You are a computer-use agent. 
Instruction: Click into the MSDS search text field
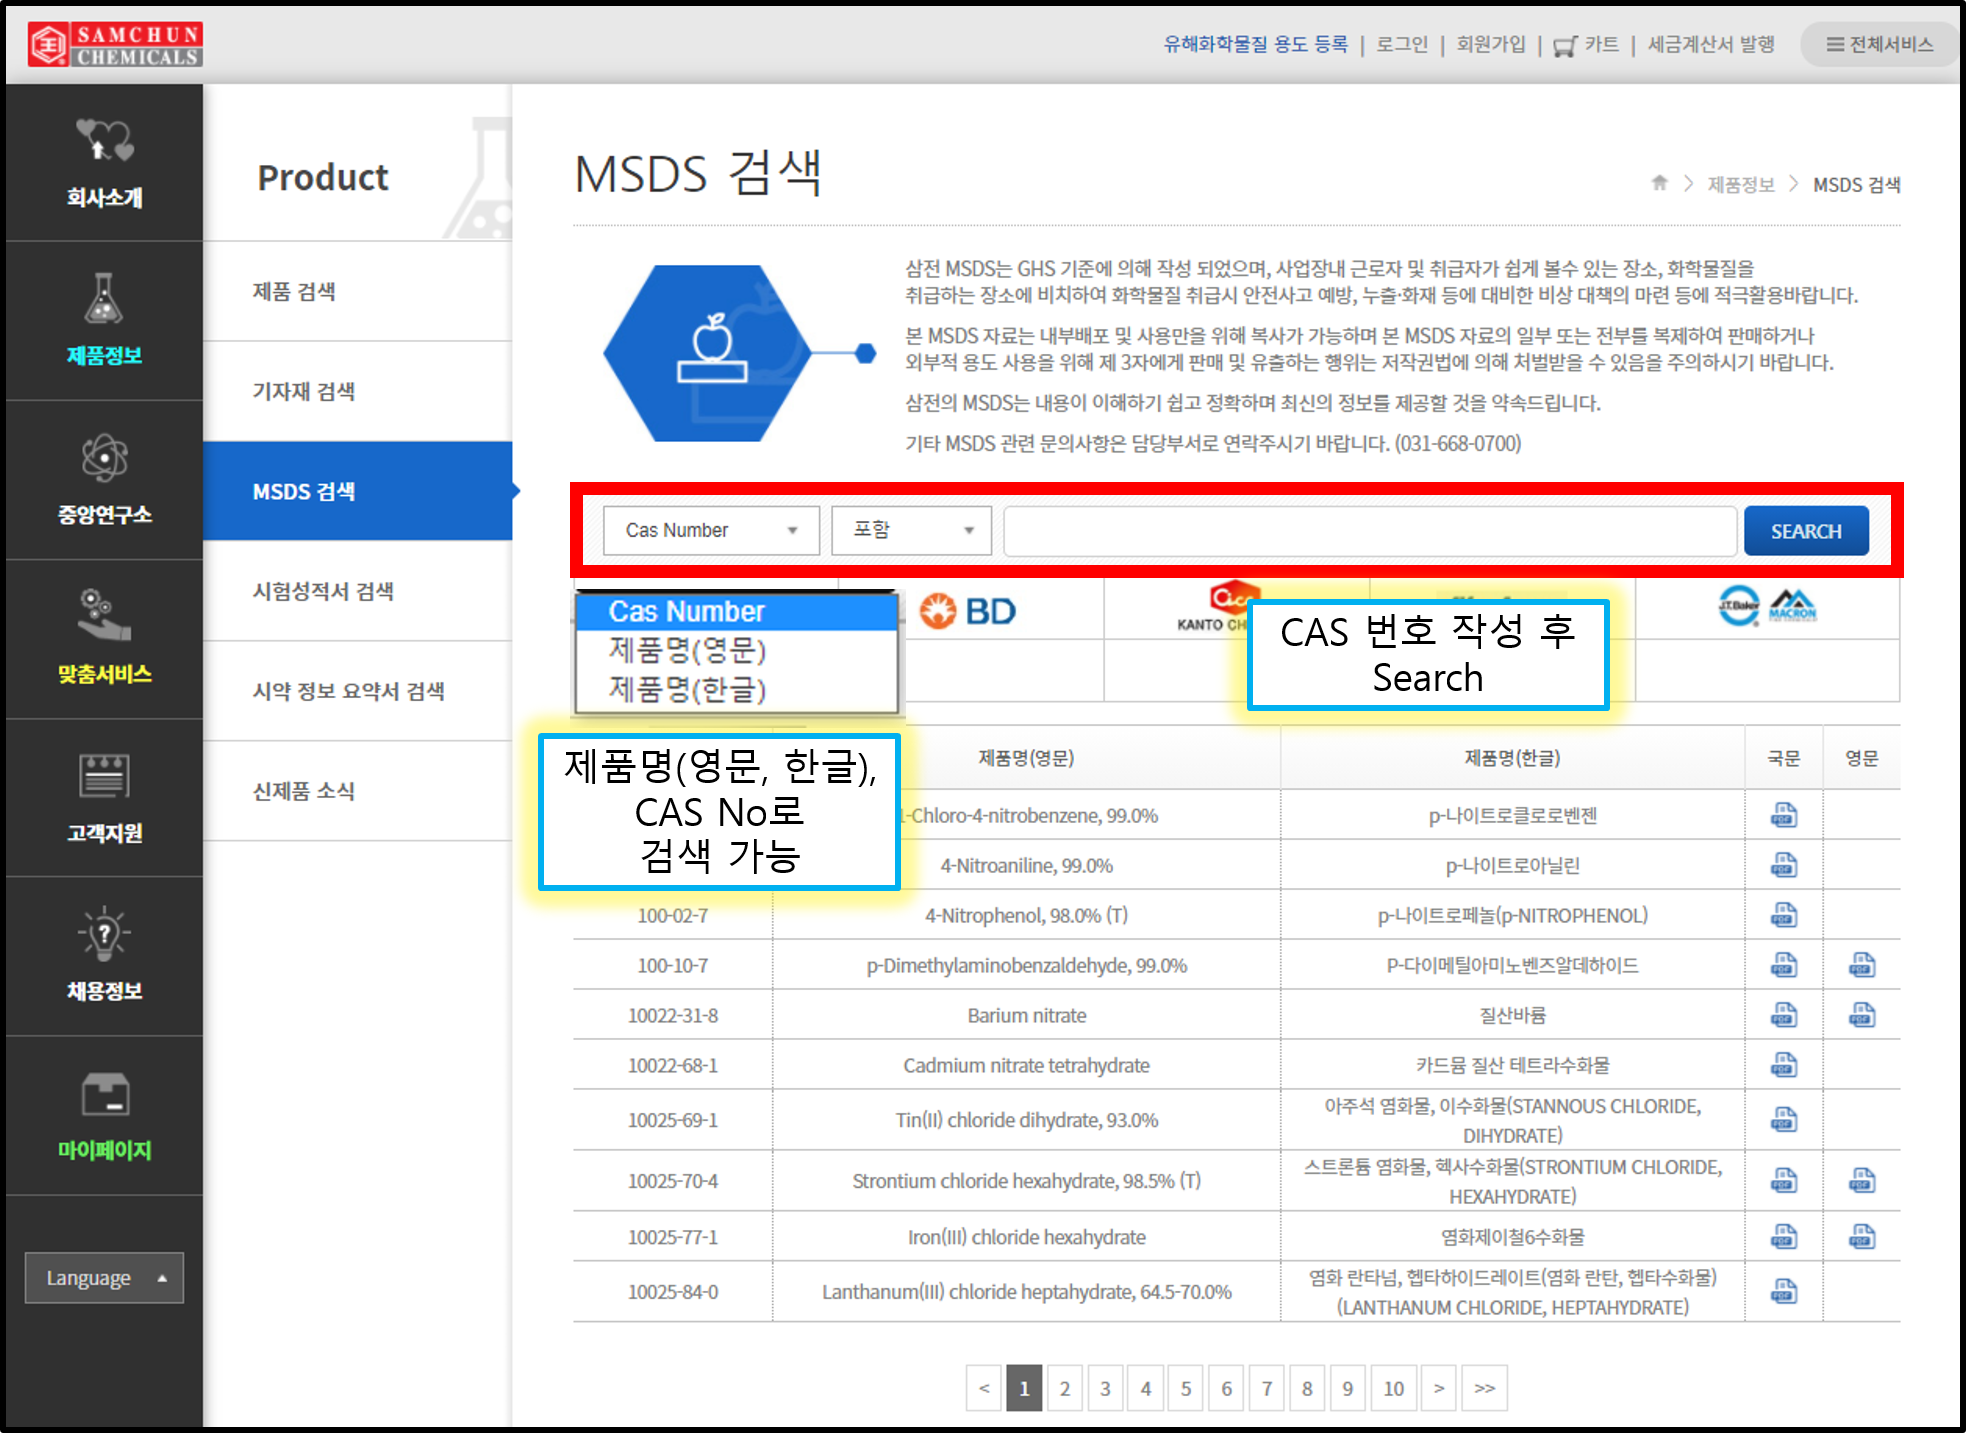[x=1369, y=530]
